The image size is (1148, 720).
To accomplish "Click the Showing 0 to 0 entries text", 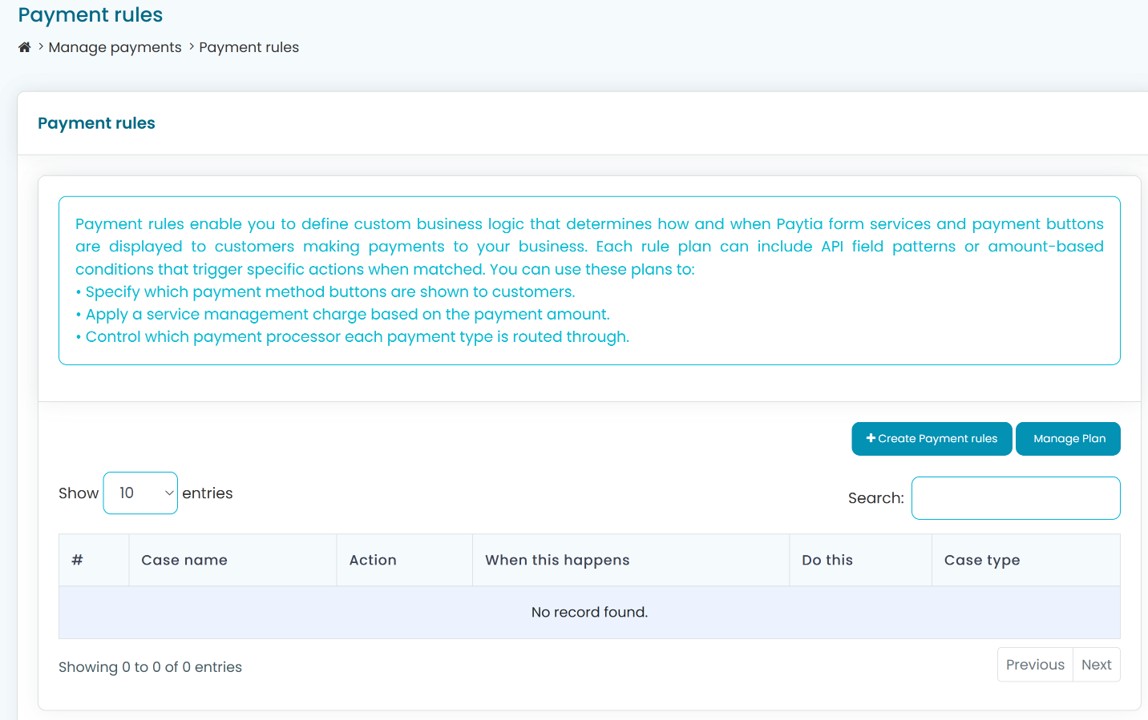I will (150, 667).
